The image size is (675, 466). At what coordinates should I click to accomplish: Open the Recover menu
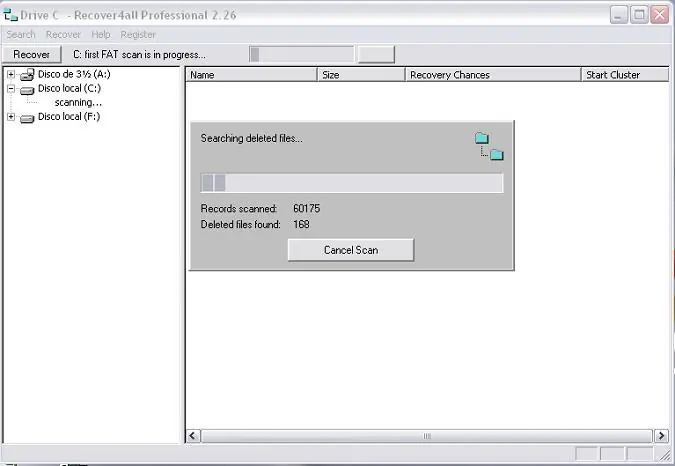point(63,34)
